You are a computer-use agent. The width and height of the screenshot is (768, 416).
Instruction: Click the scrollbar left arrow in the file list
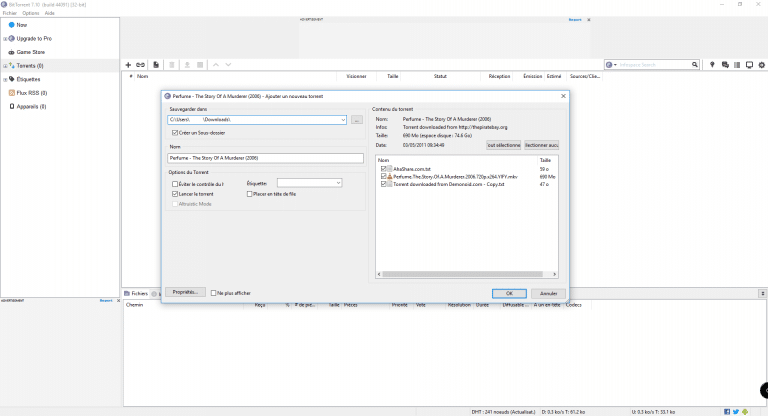[x=379, y=274]
